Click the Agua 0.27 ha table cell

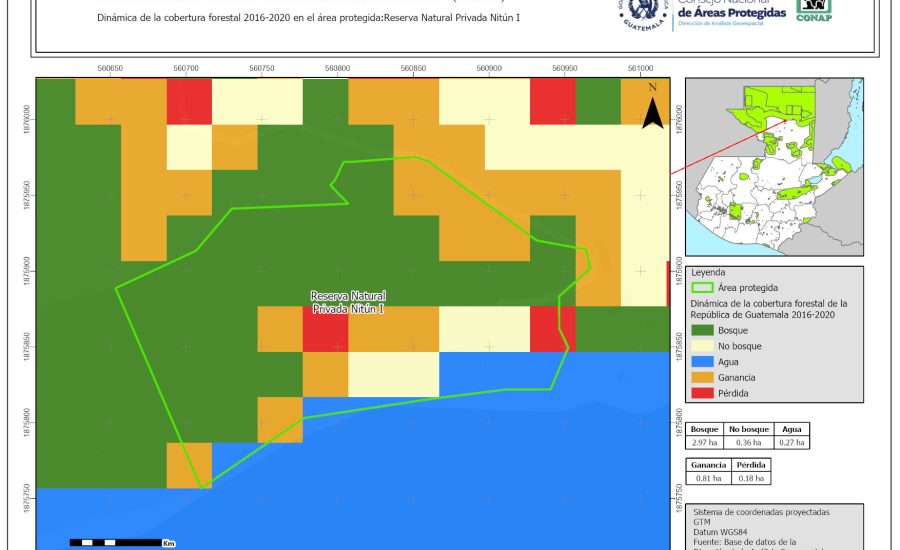pyautogui.click(x=789, y=442)
